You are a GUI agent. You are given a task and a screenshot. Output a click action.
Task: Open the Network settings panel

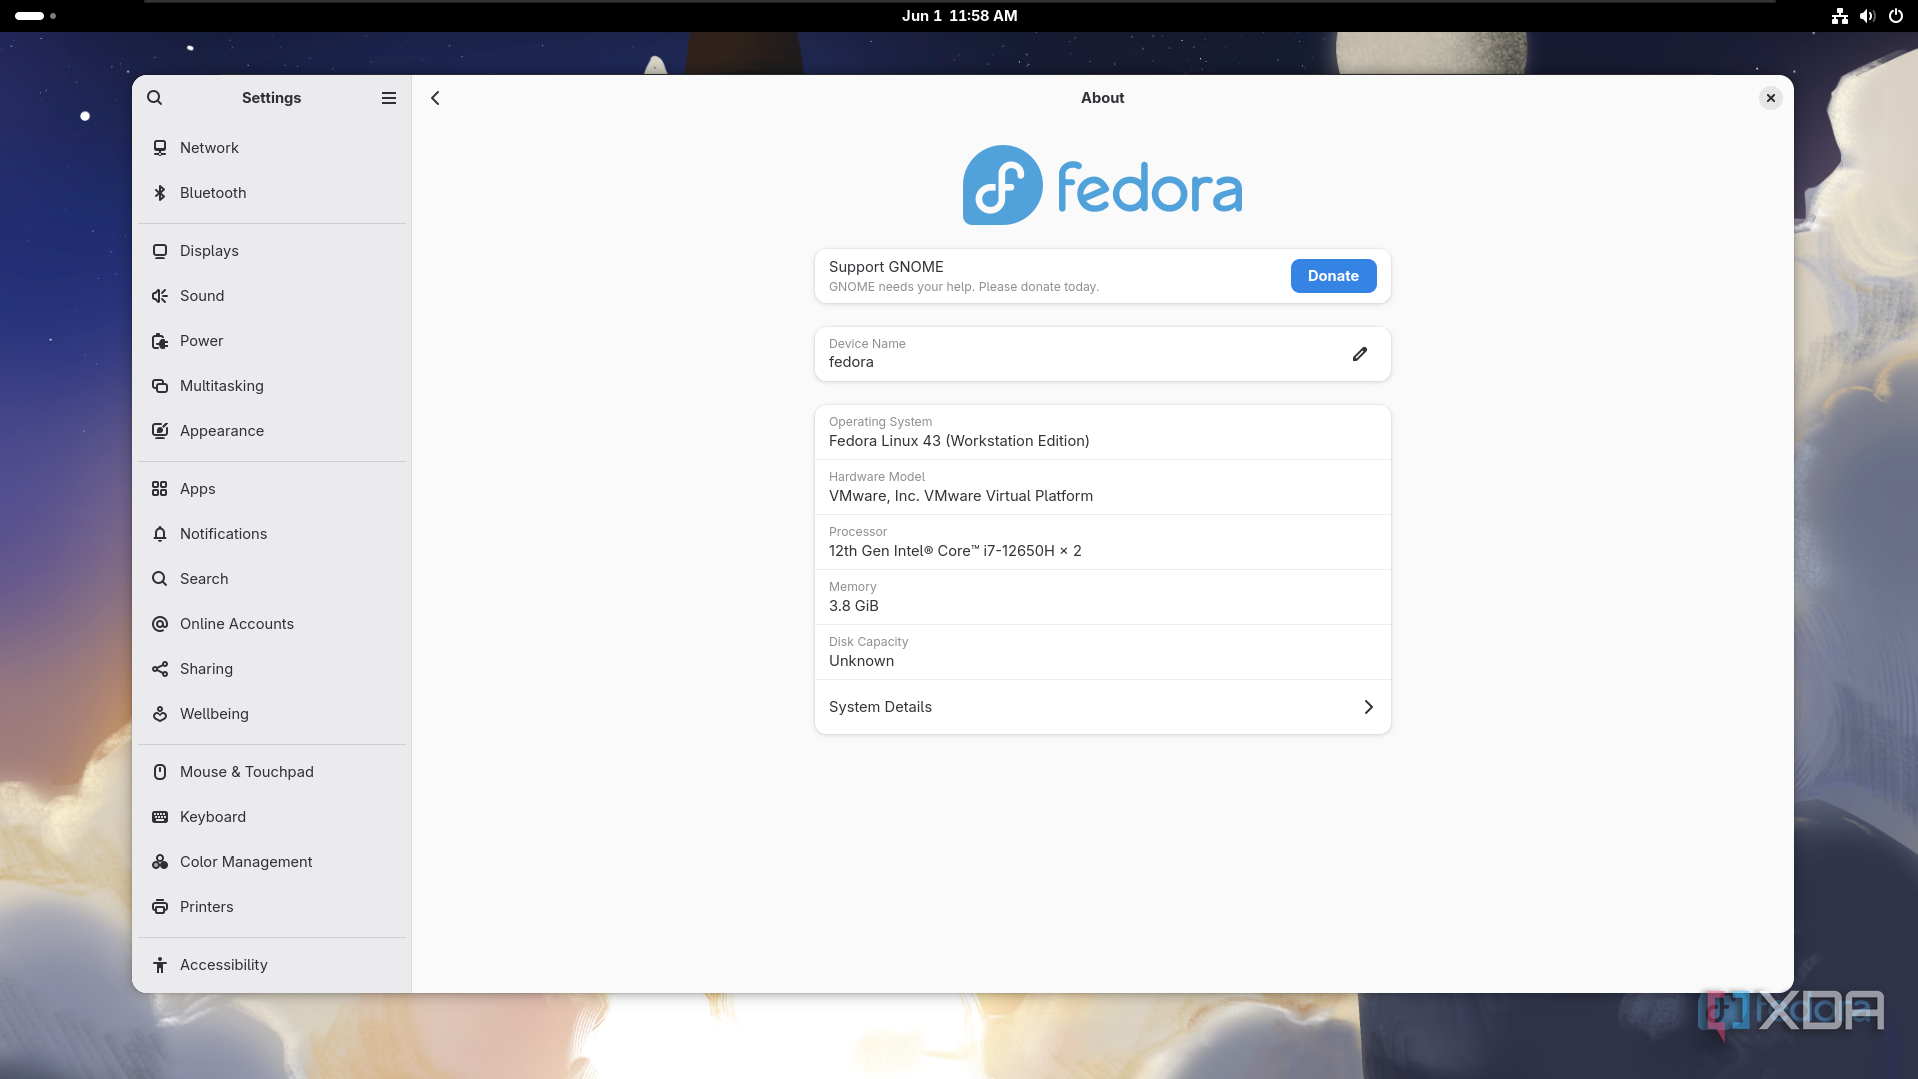pyautogui.click(x=272, y=148)
